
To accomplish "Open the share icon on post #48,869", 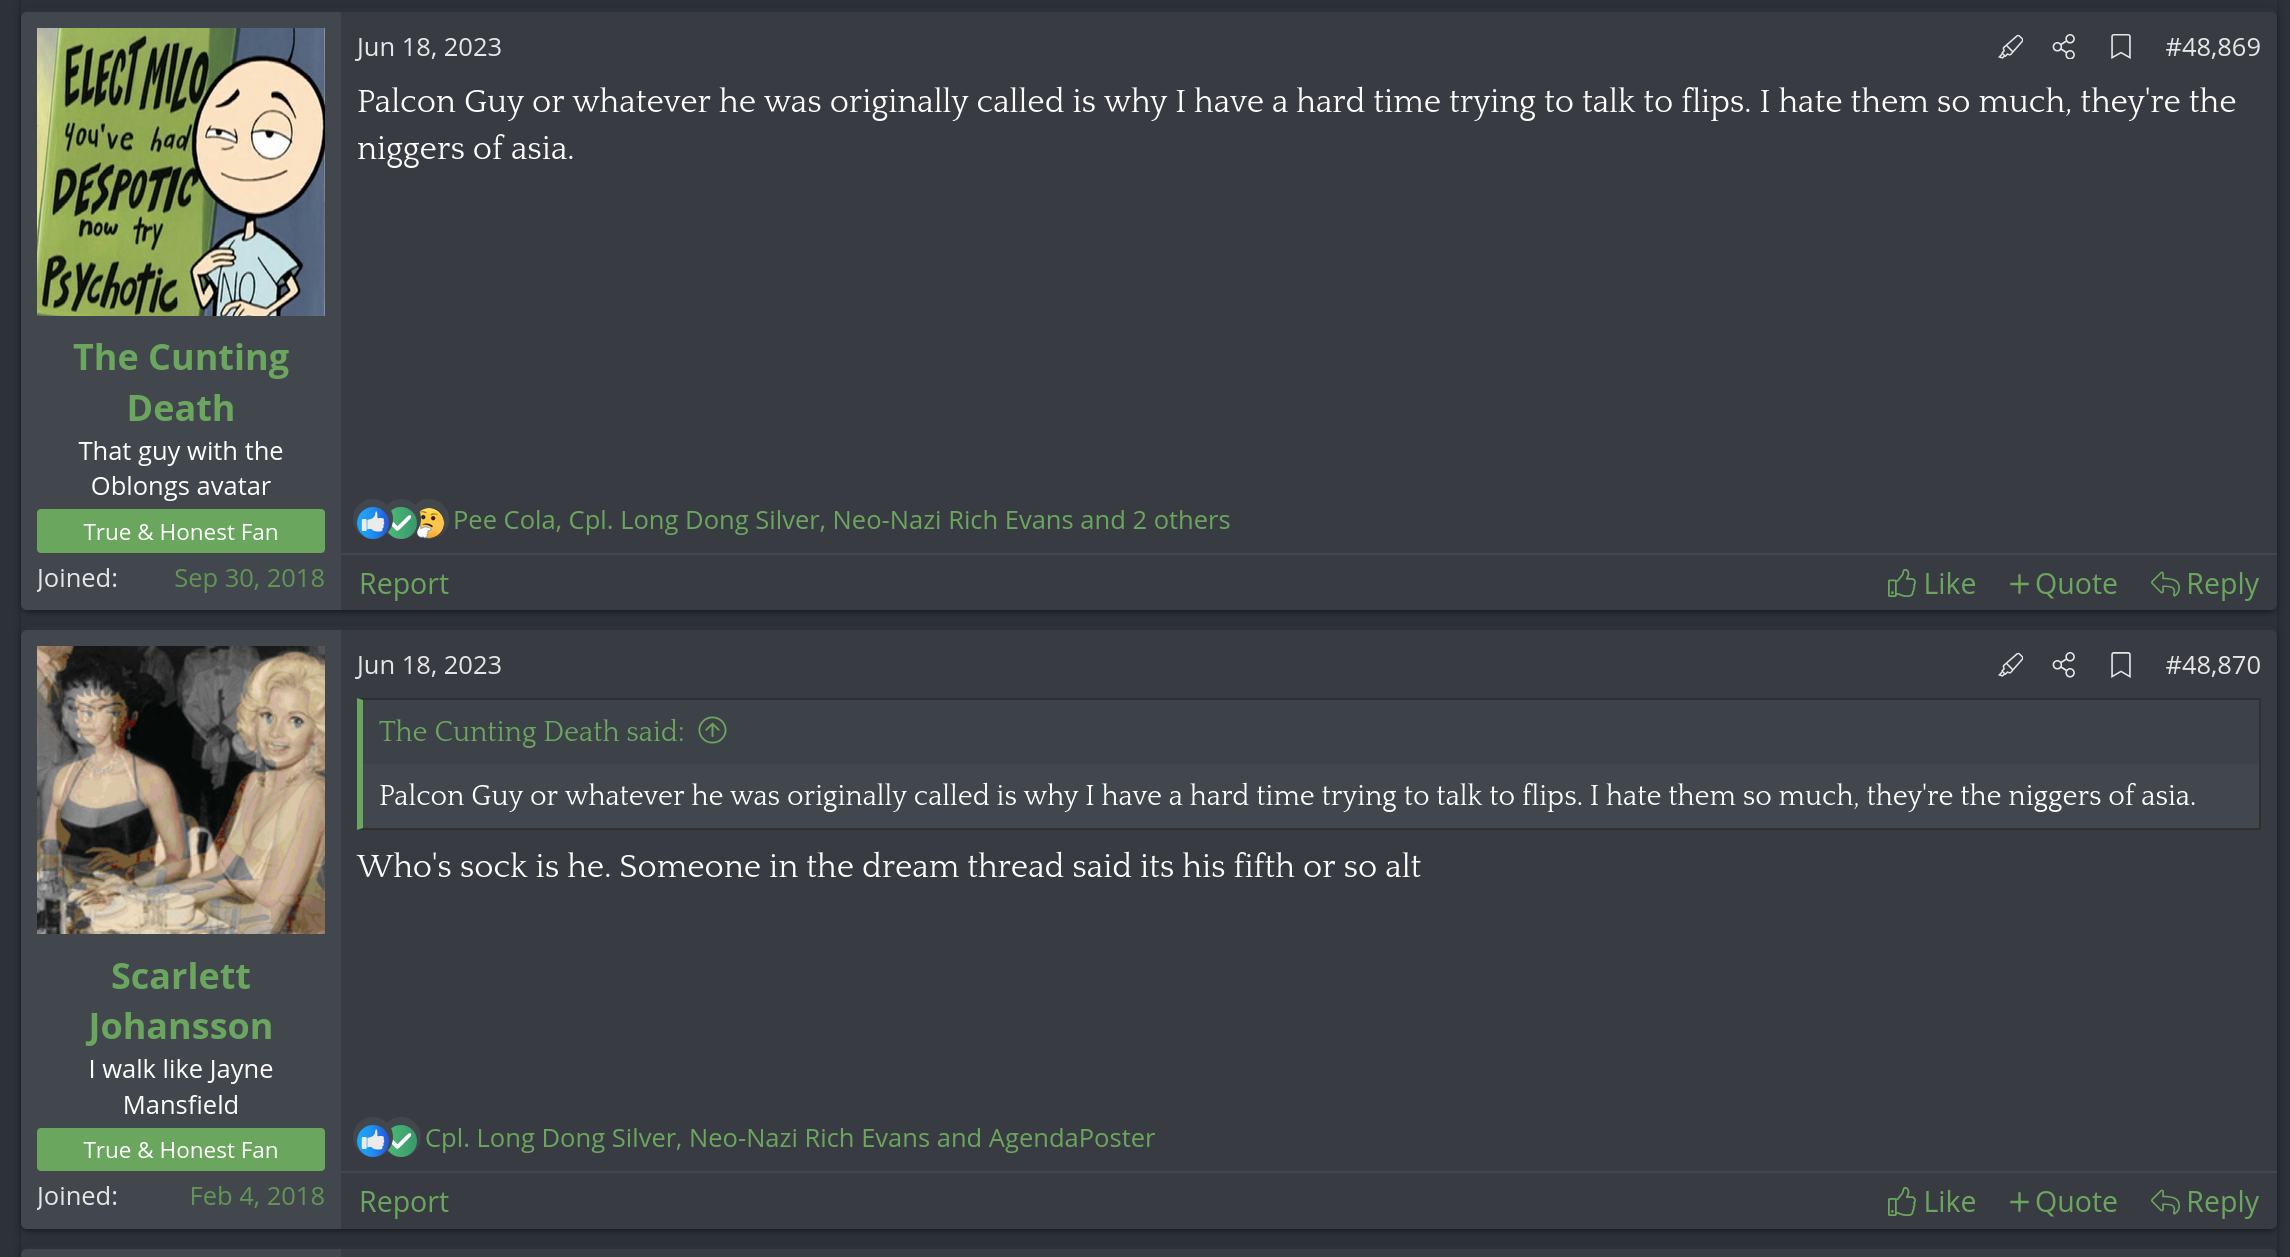I will (2064, 47).
